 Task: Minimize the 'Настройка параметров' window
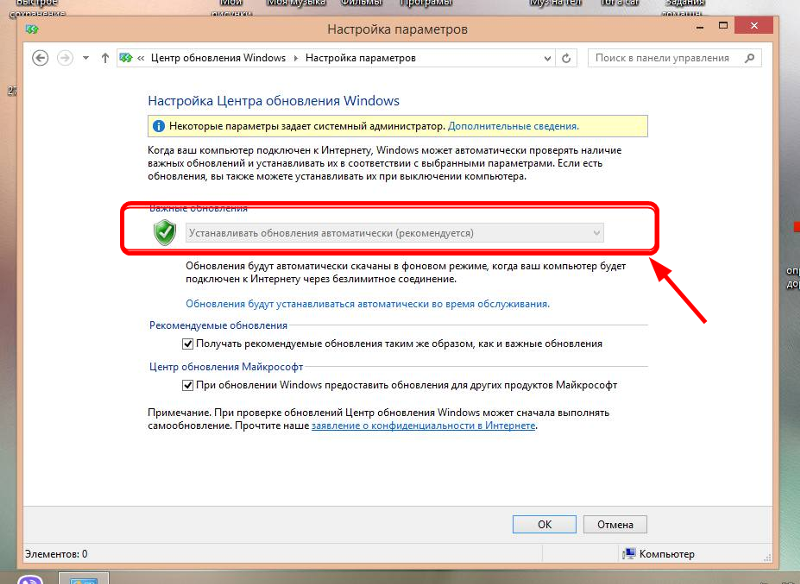tap(700, 27)
